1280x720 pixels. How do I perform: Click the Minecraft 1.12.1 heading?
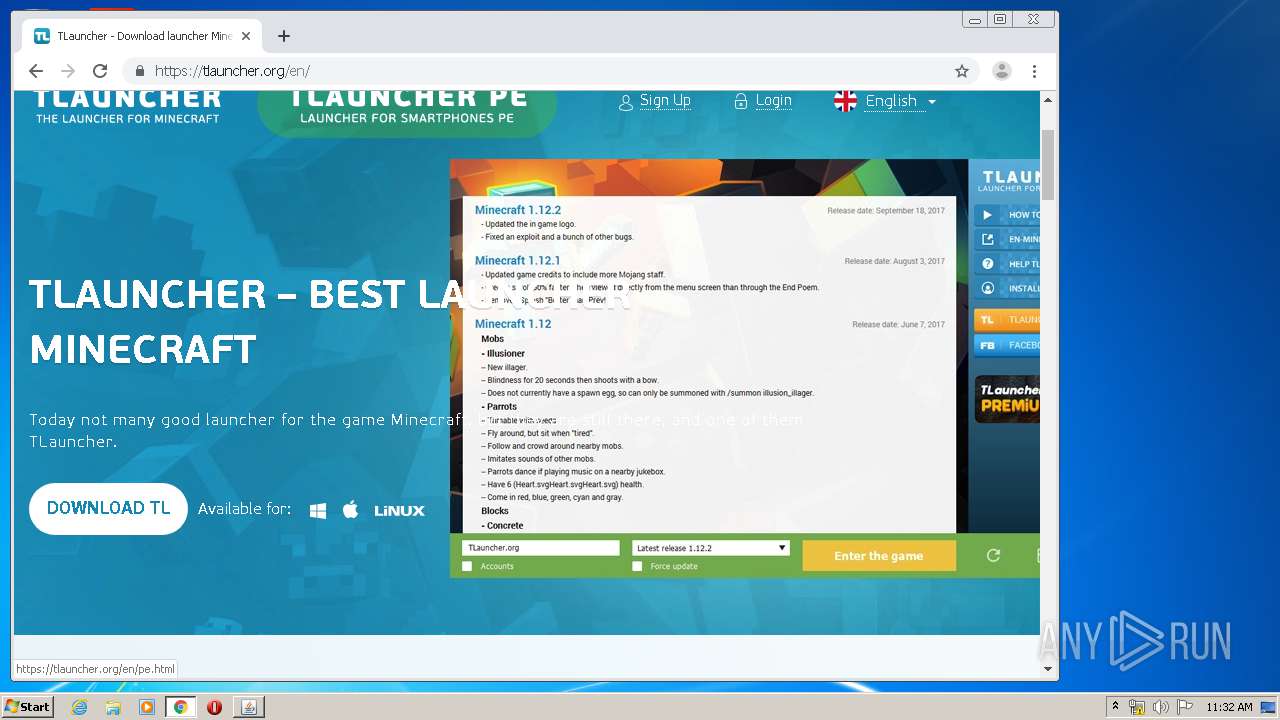click(x=517, y=261)
